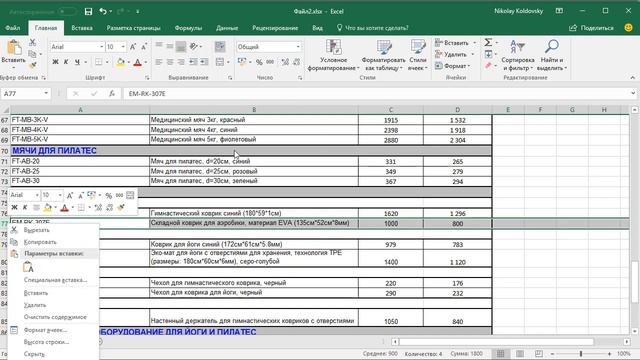Click formula bar containing EM-RK-307E
640x360 pixels.
(x=376, y=93)
